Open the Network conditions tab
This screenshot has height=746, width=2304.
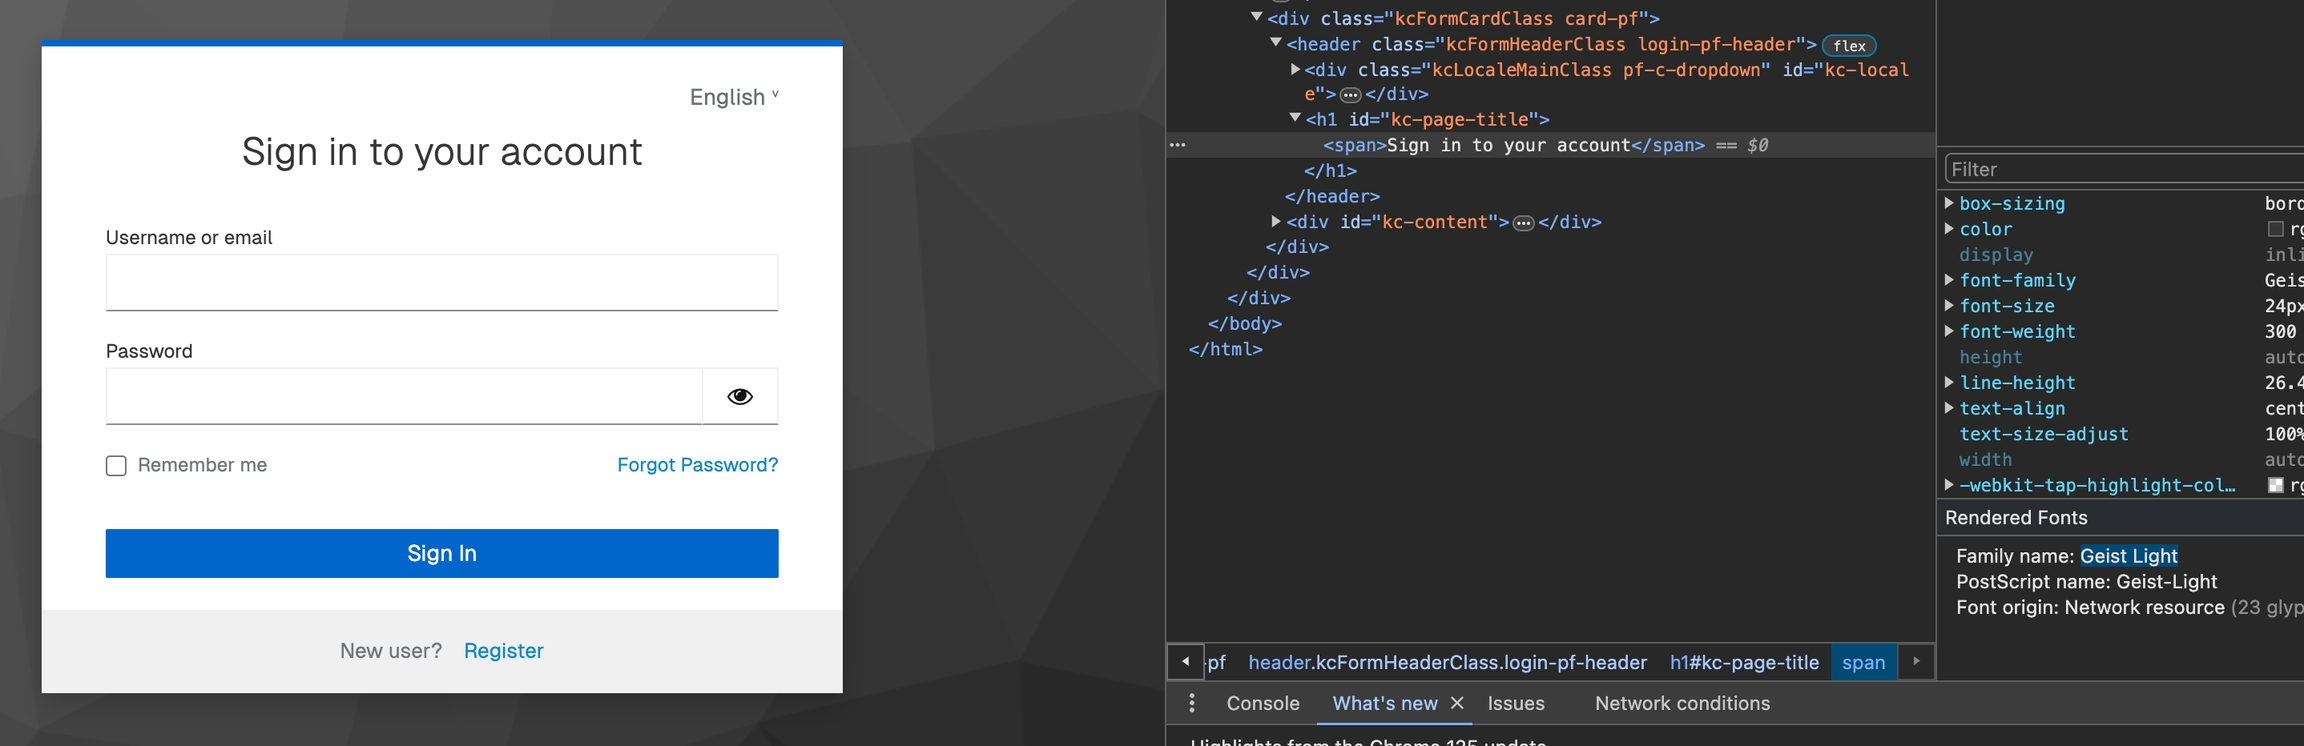pos(1681,703)
